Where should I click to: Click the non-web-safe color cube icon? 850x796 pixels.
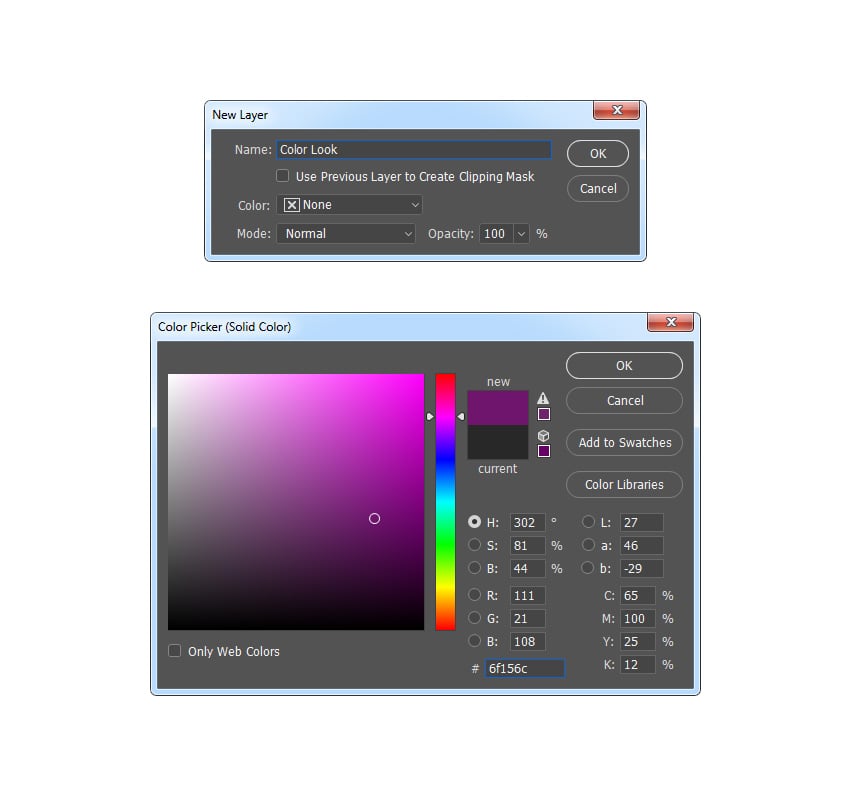click(543, 435)
